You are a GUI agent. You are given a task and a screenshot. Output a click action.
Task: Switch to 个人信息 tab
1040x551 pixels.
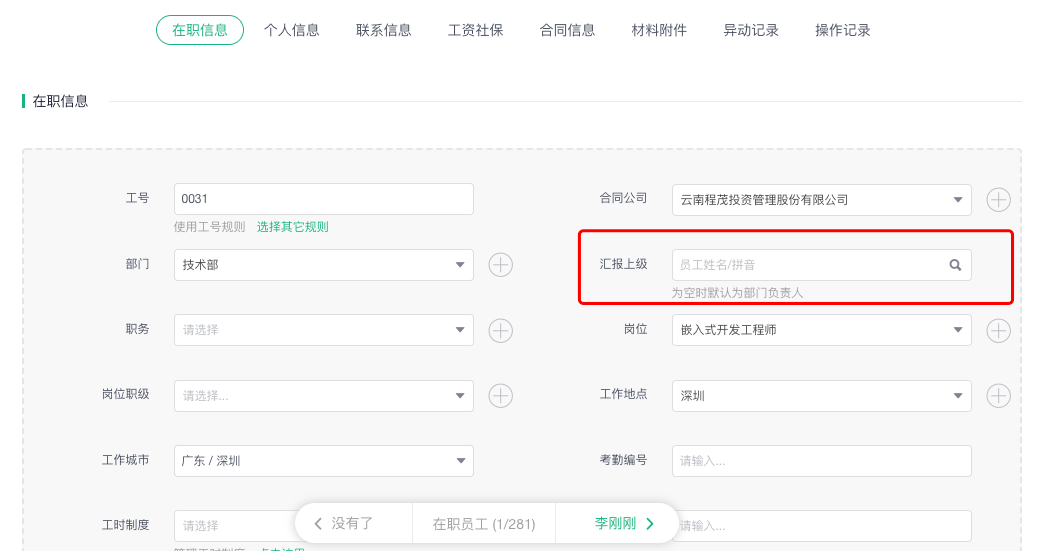(292, 31)
